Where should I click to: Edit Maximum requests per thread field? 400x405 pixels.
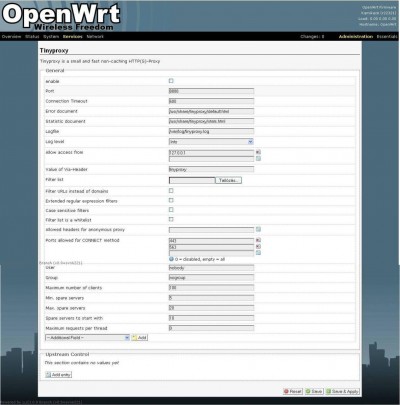(x=211, y=328)
